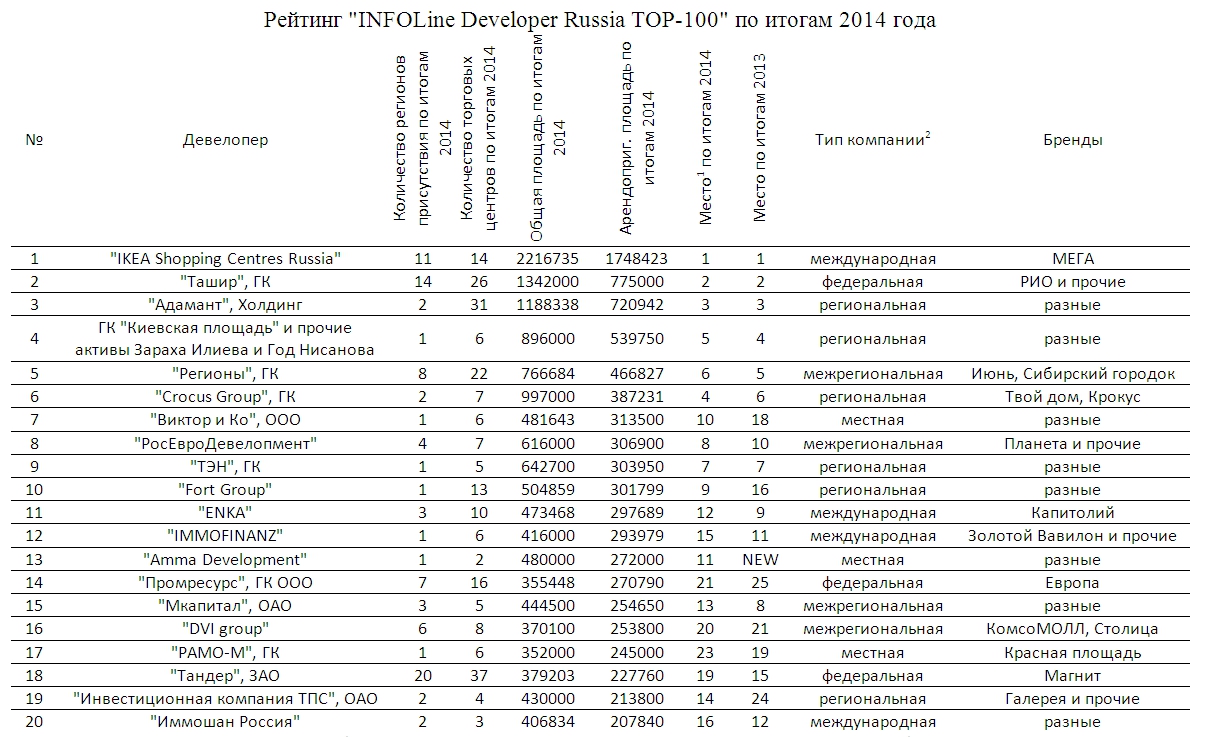Select the 'Красная площадь' brand cell
Screen dimensions: 1205x737
click(x=1073, y=652)
